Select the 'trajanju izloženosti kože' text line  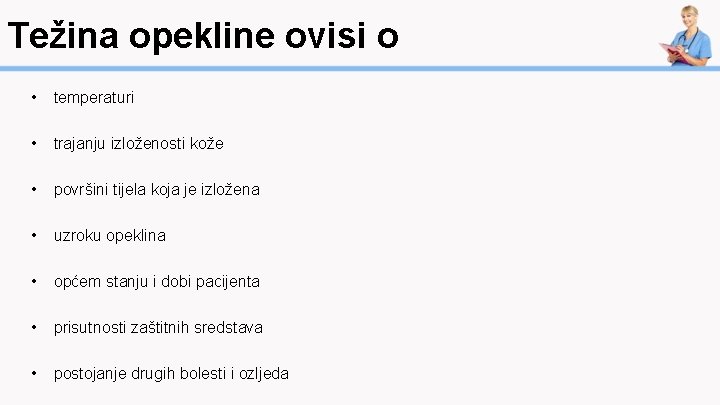point(138,144)
